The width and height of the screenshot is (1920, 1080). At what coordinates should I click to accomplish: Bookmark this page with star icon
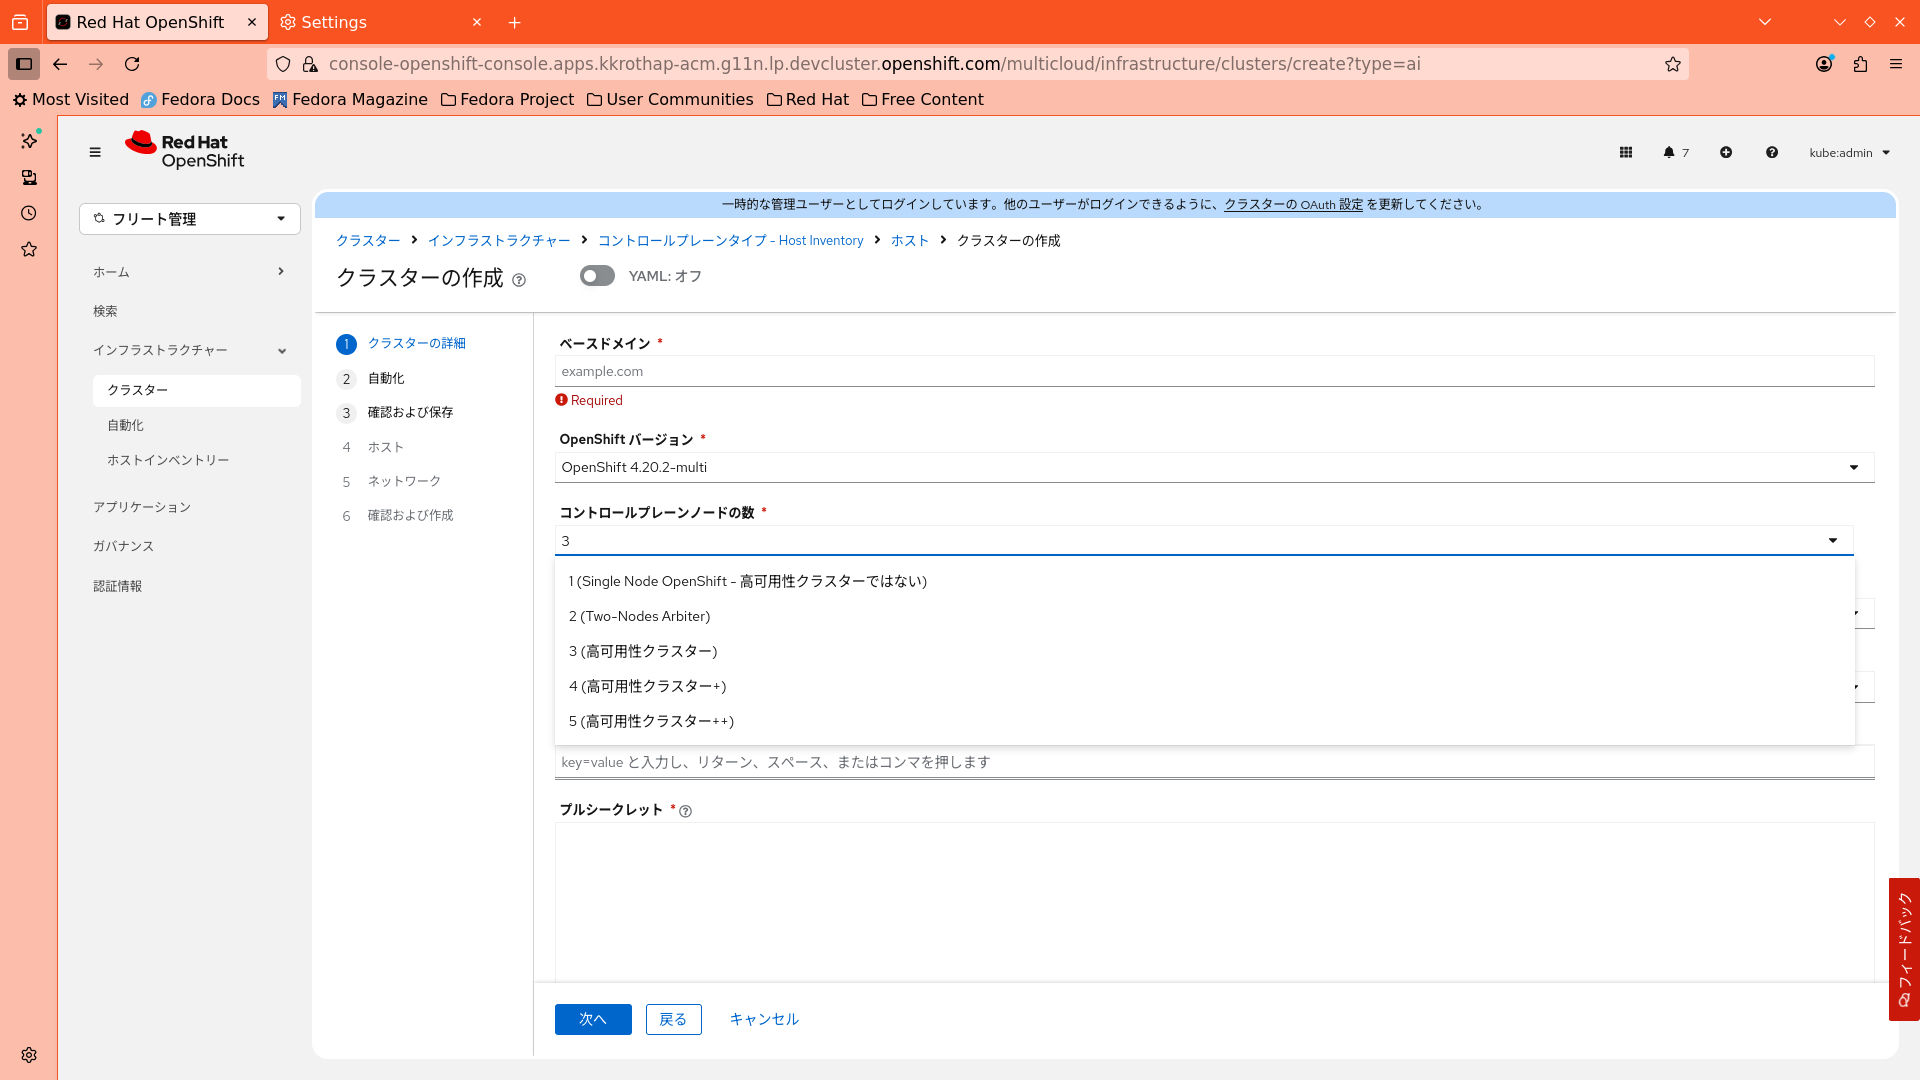click(x=1673, y=64)
